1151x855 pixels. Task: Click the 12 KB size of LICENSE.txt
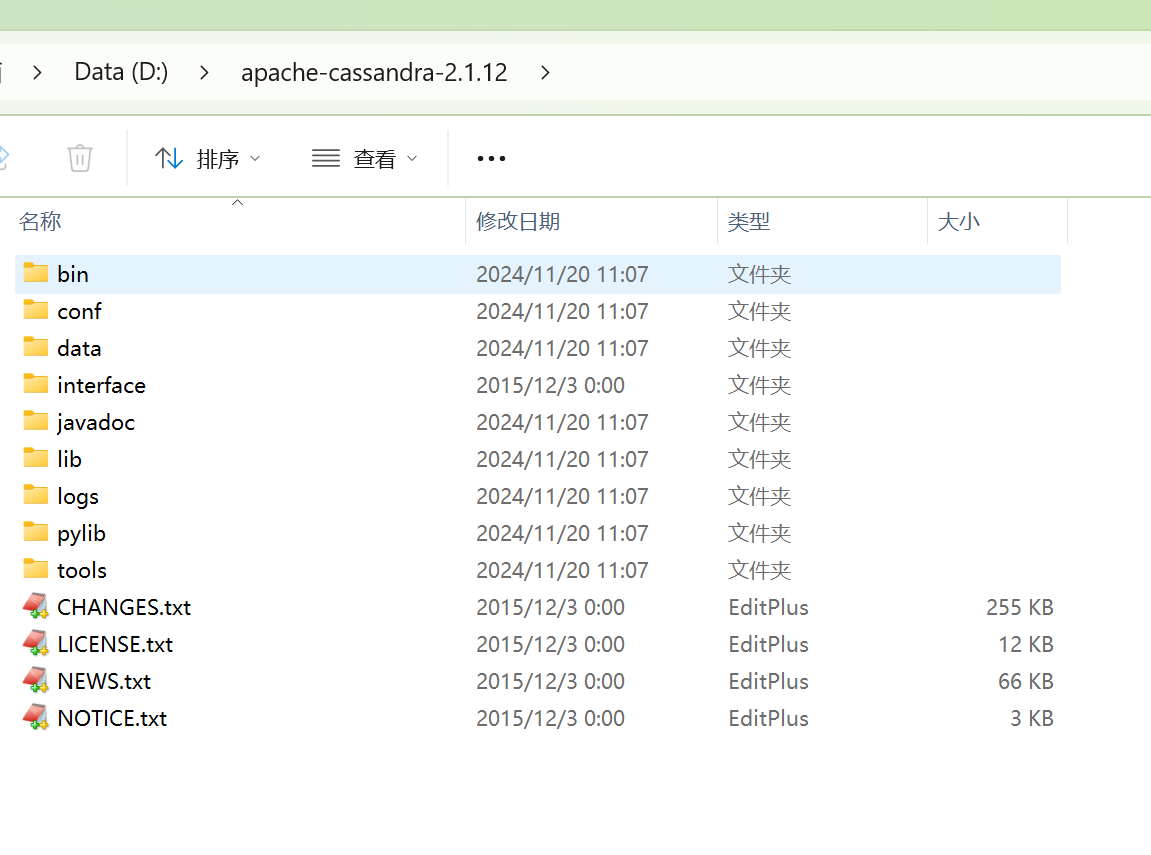click(x=1025, y=644)
